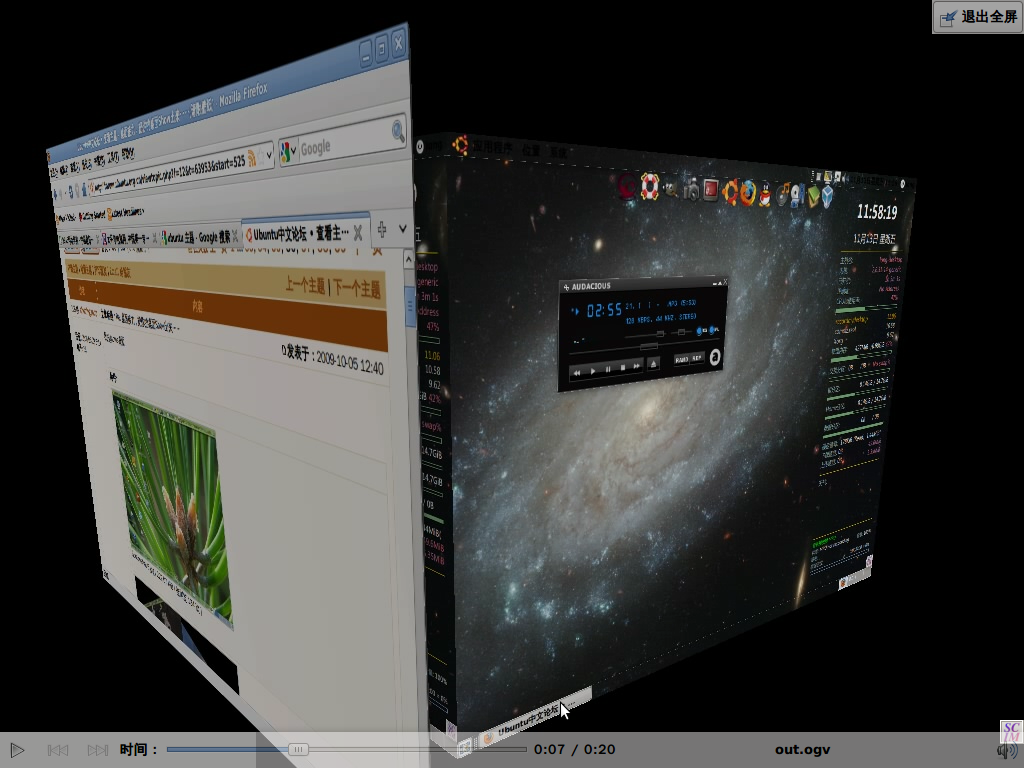
Task: Pause playback in Audacious
Action: tap(608, 370)
